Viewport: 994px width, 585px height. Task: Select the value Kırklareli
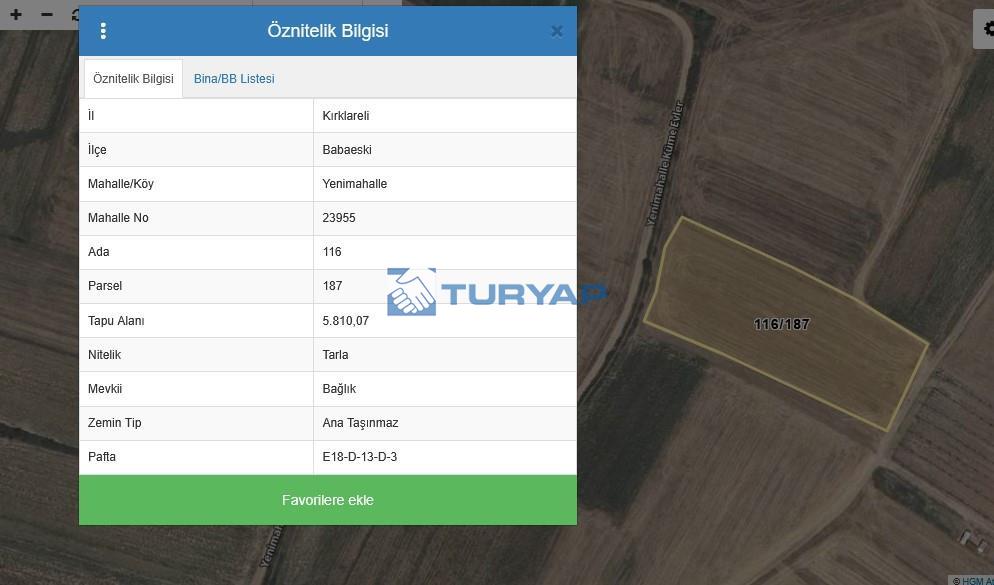tap(345, 116)
